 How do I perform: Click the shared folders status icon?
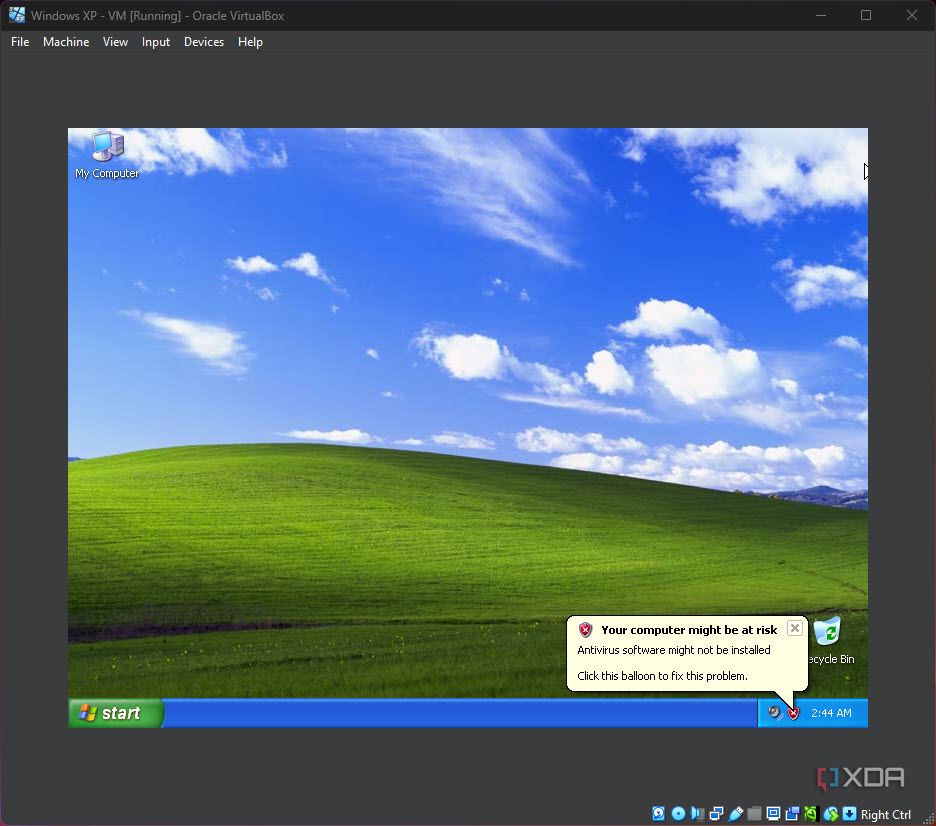click(x=755, y=813)
